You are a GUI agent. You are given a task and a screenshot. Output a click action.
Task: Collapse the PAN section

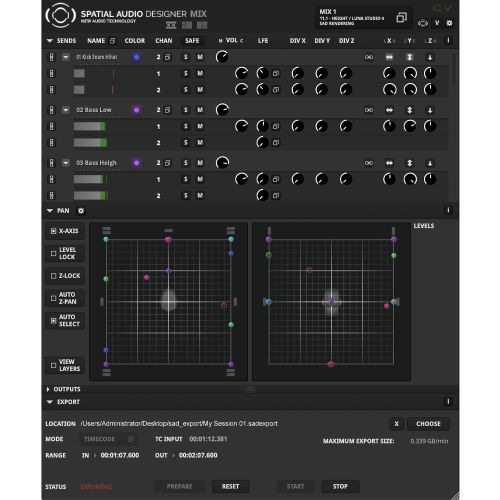point(49,211)
